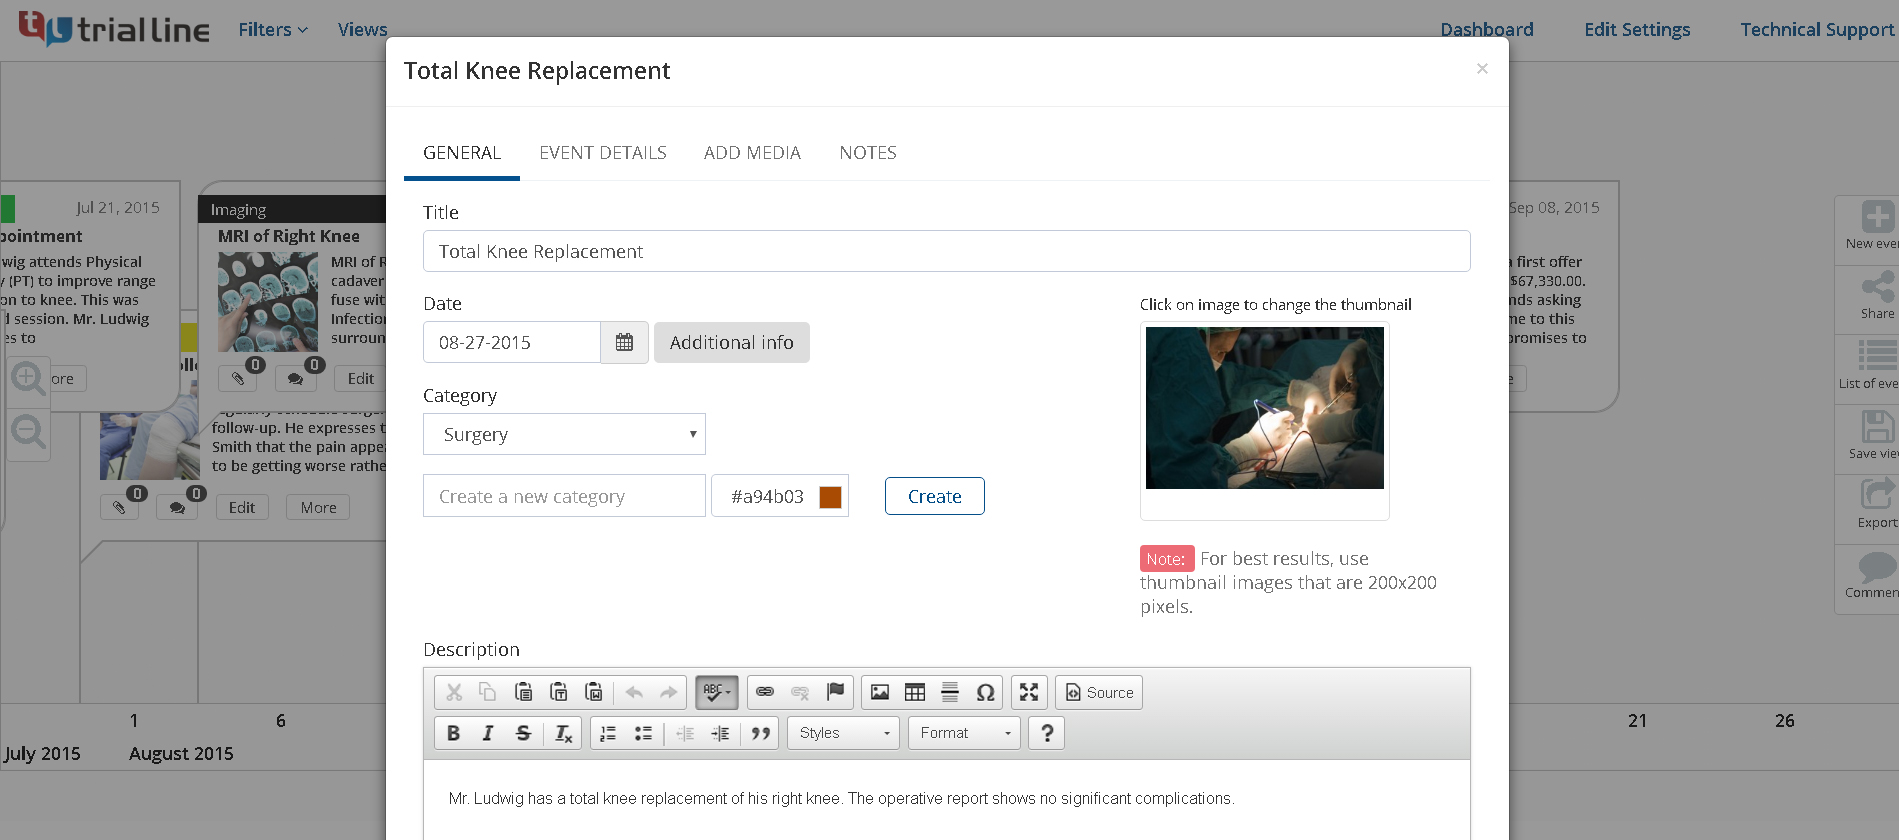Insert an anchor with the flag icon
The height and width of the screenshot is (840, 1899).
(835, 692)
